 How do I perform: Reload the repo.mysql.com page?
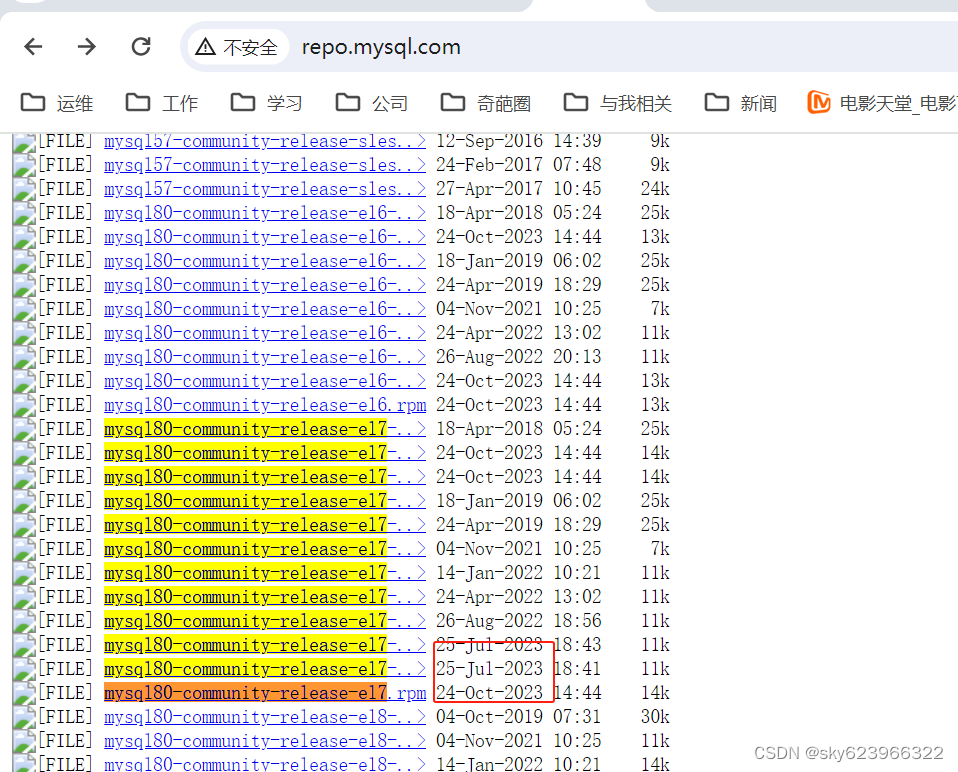coord(141,46)
